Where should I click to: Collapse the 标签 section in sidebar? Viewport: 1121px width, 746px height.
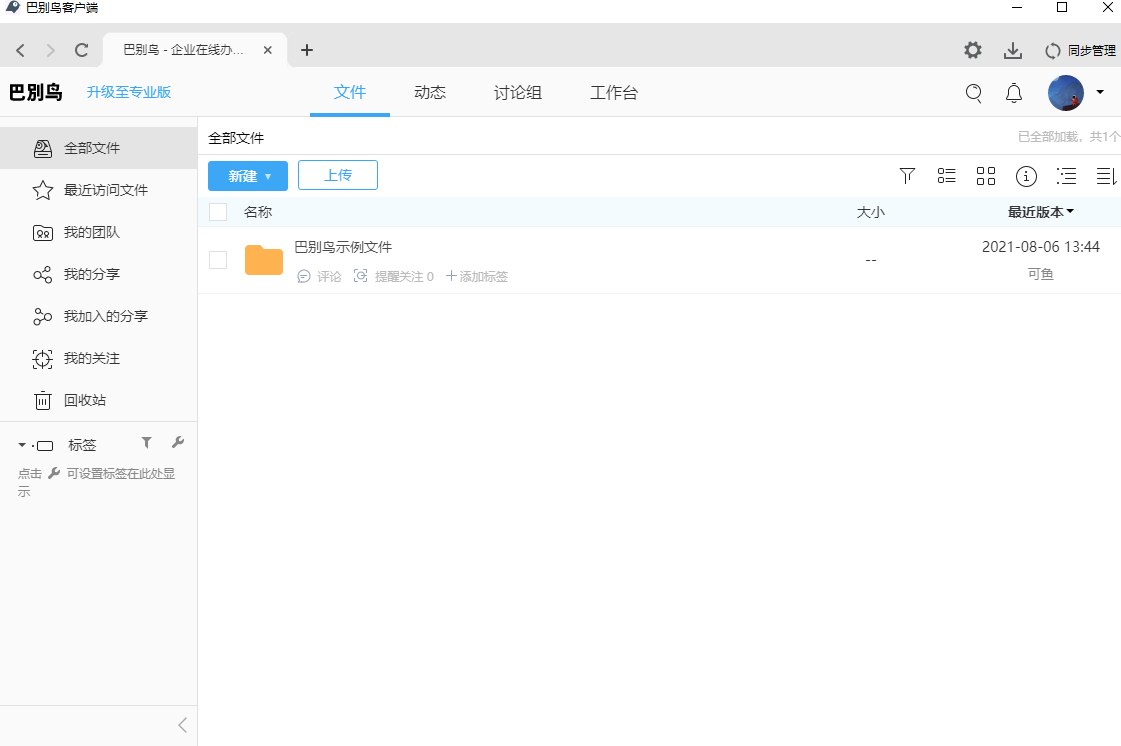pos(22,445)
